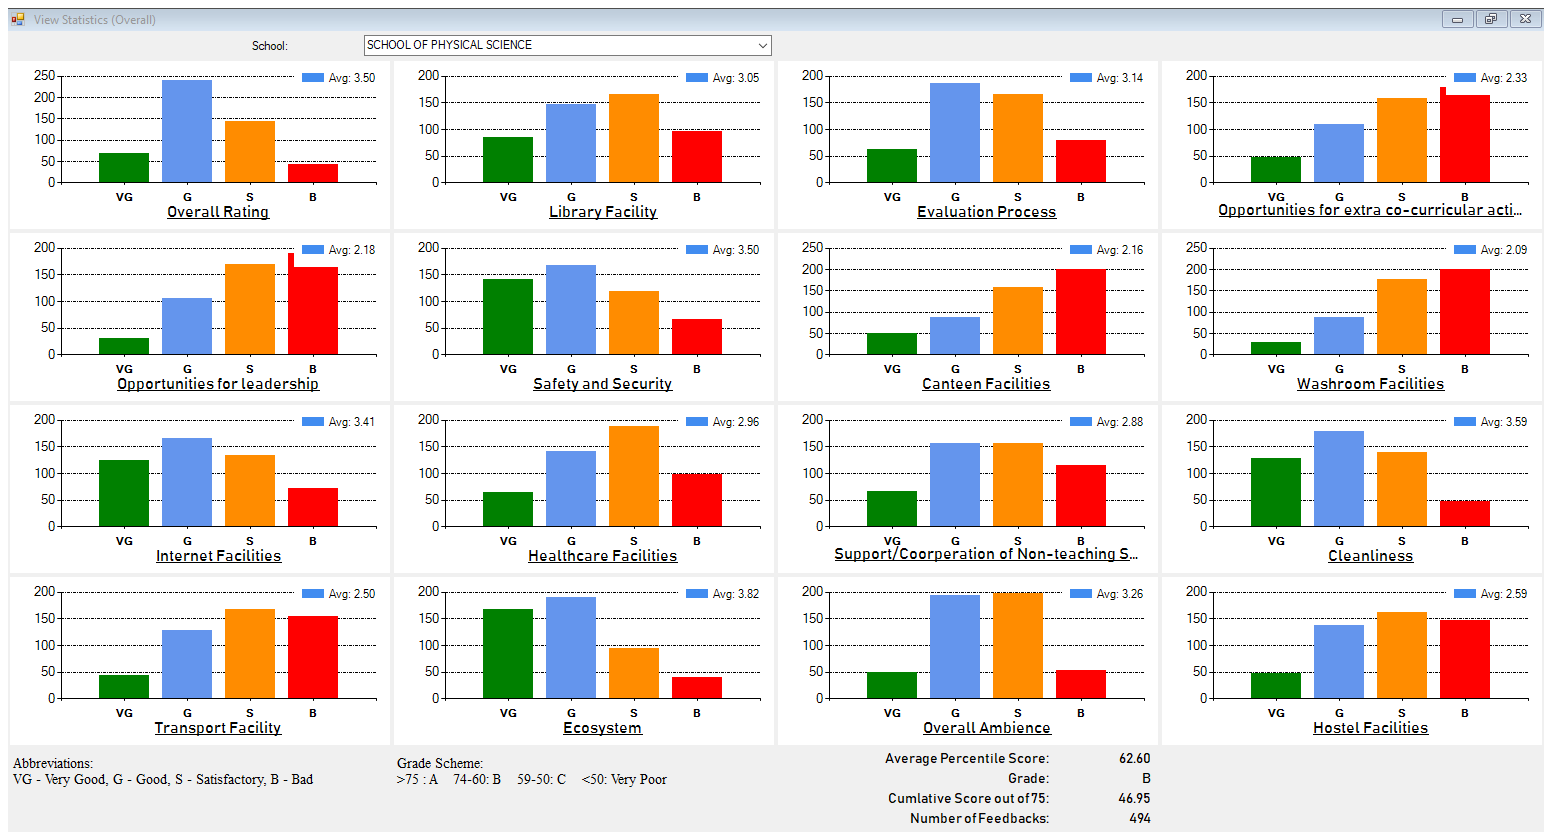1552x840 pixels.
Task: Open the Library Facility chart title link
Action: point(602,212)
